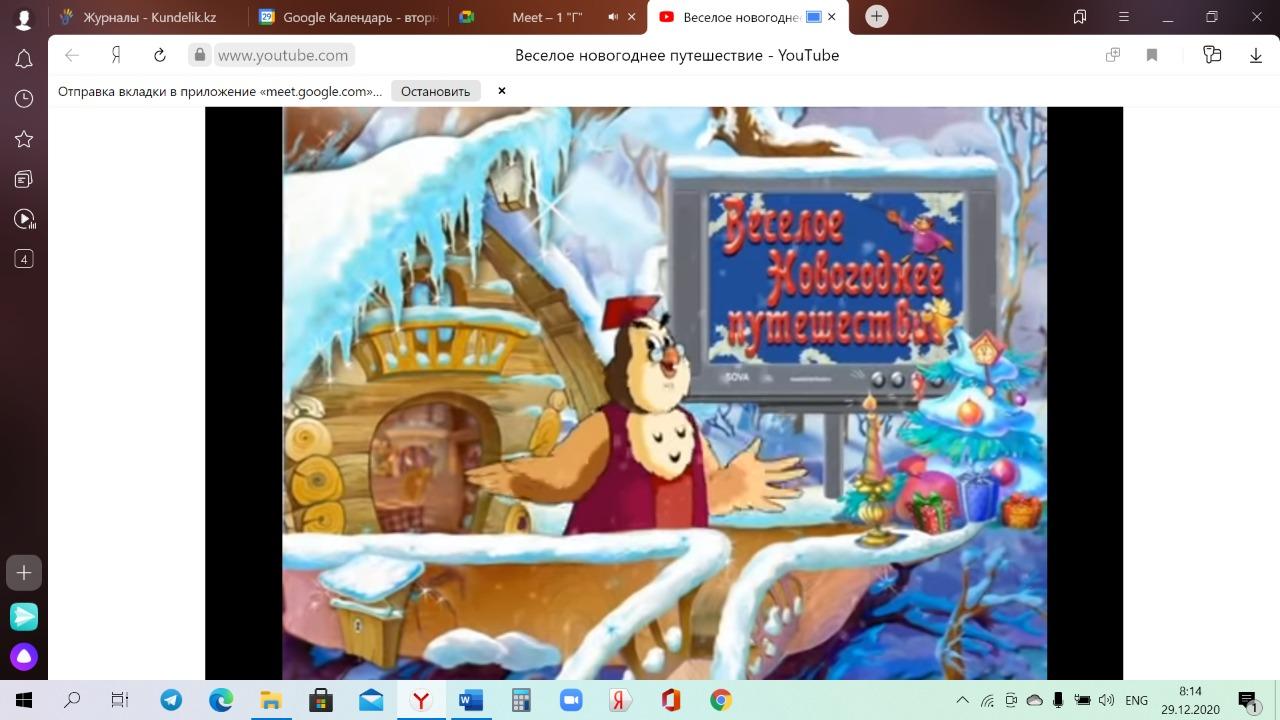Switch to the Журналы - Kundelik.kz tab

point(150,17)
